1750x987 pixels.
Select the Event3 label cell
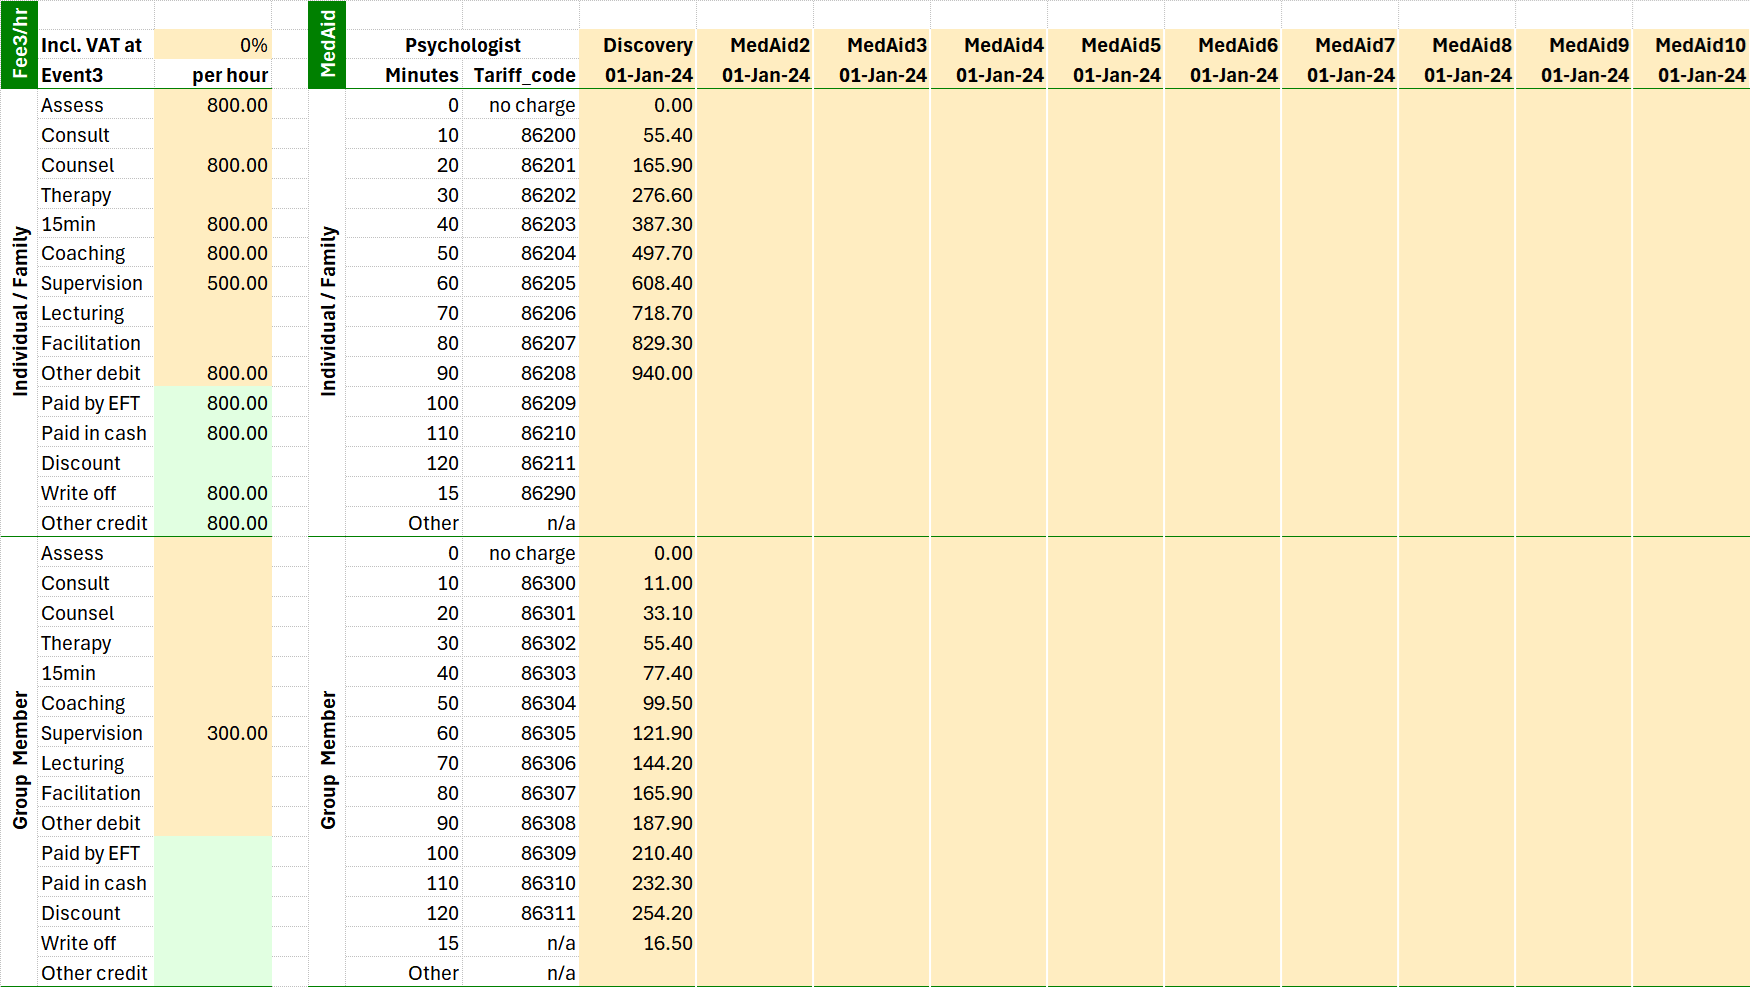(96, 75)
